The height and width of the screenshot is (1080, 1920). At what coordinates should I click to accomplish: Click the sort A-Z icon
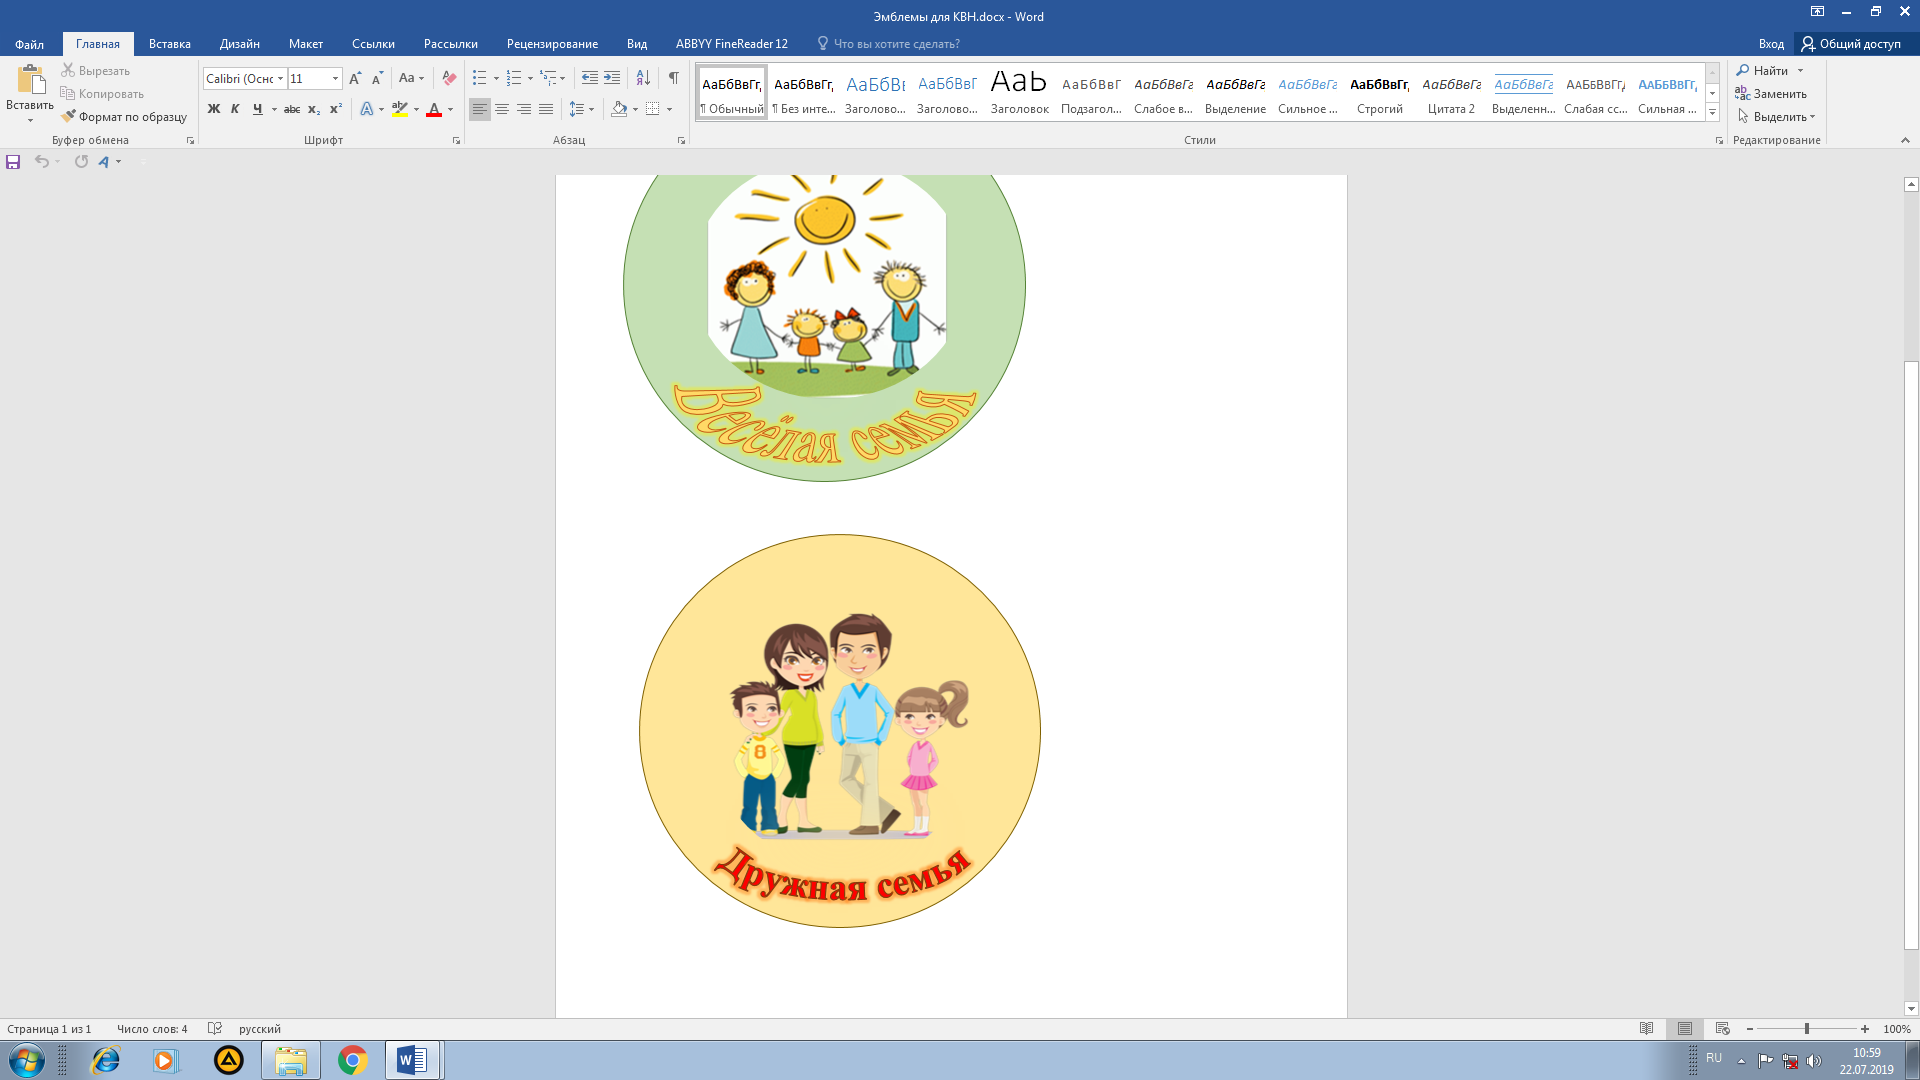pos(643,78)
